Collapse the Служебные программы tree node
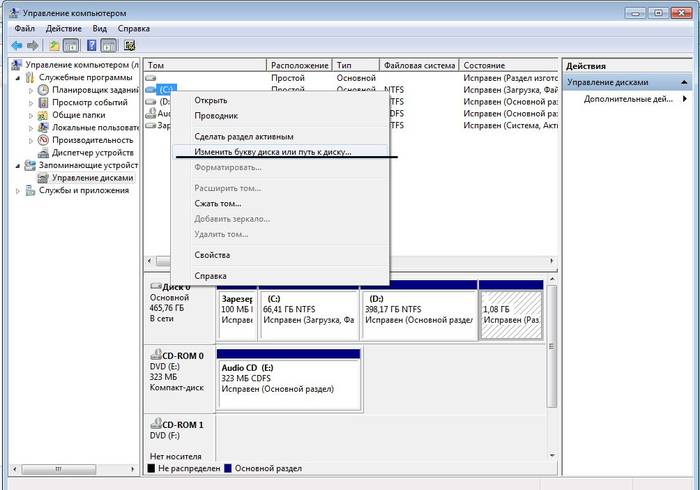The height and width of the screenshot is (490, 700). click(x=17, y=78)
